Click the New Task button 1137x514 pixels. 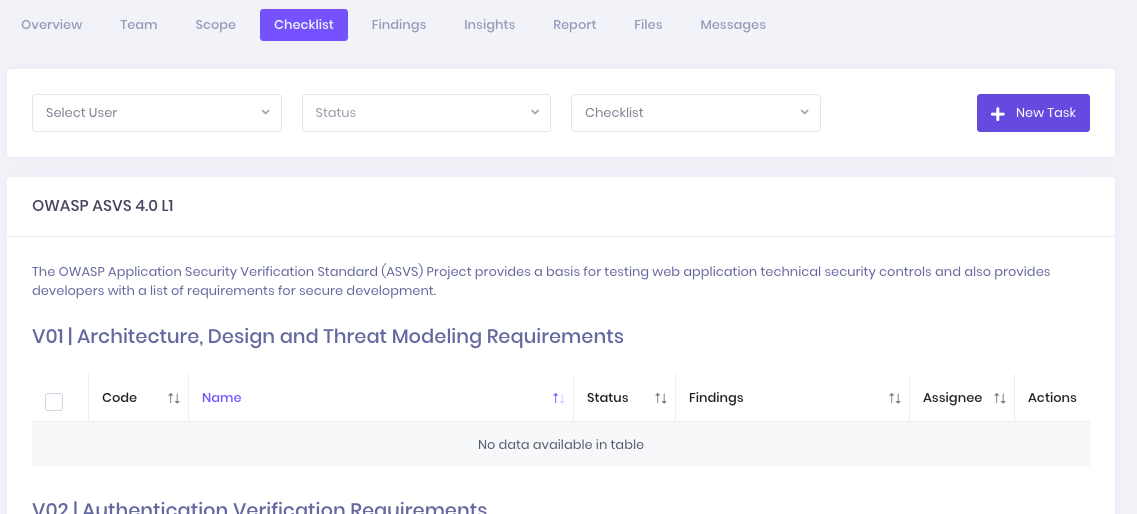click(1033, 113)
